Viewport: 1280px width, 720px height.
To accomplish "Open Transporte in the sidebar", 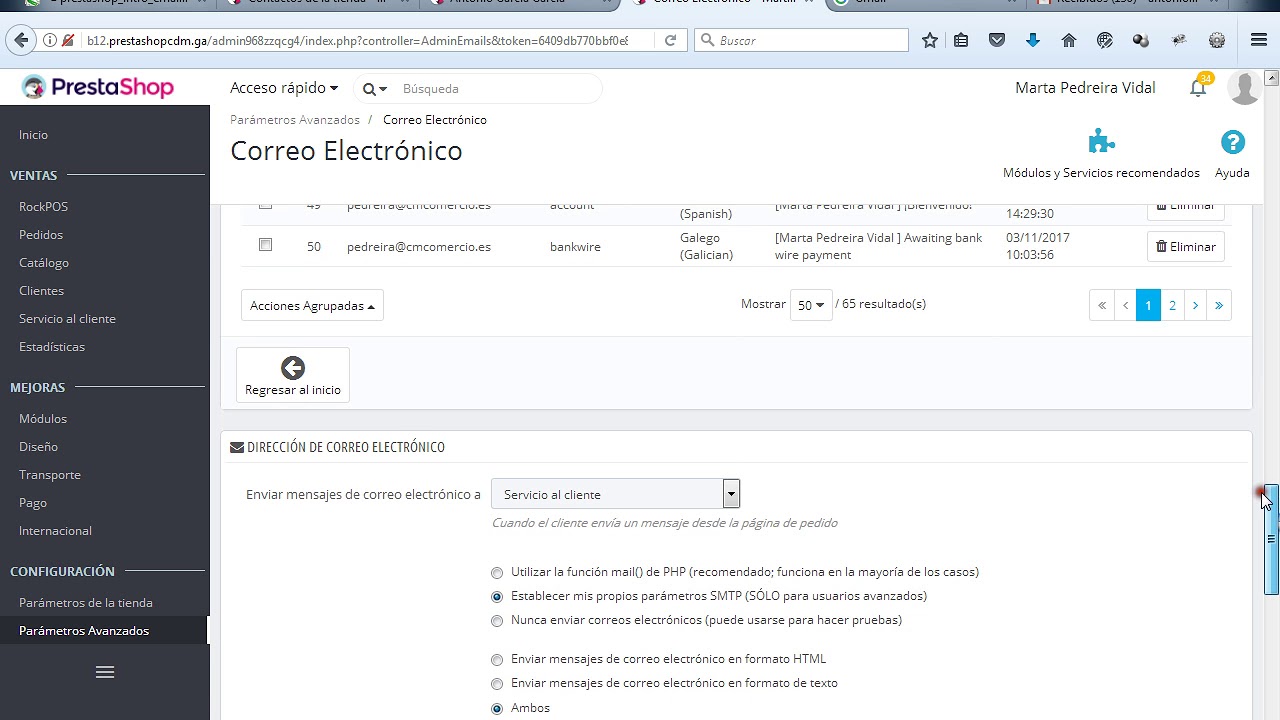I will tap(50, 475).
